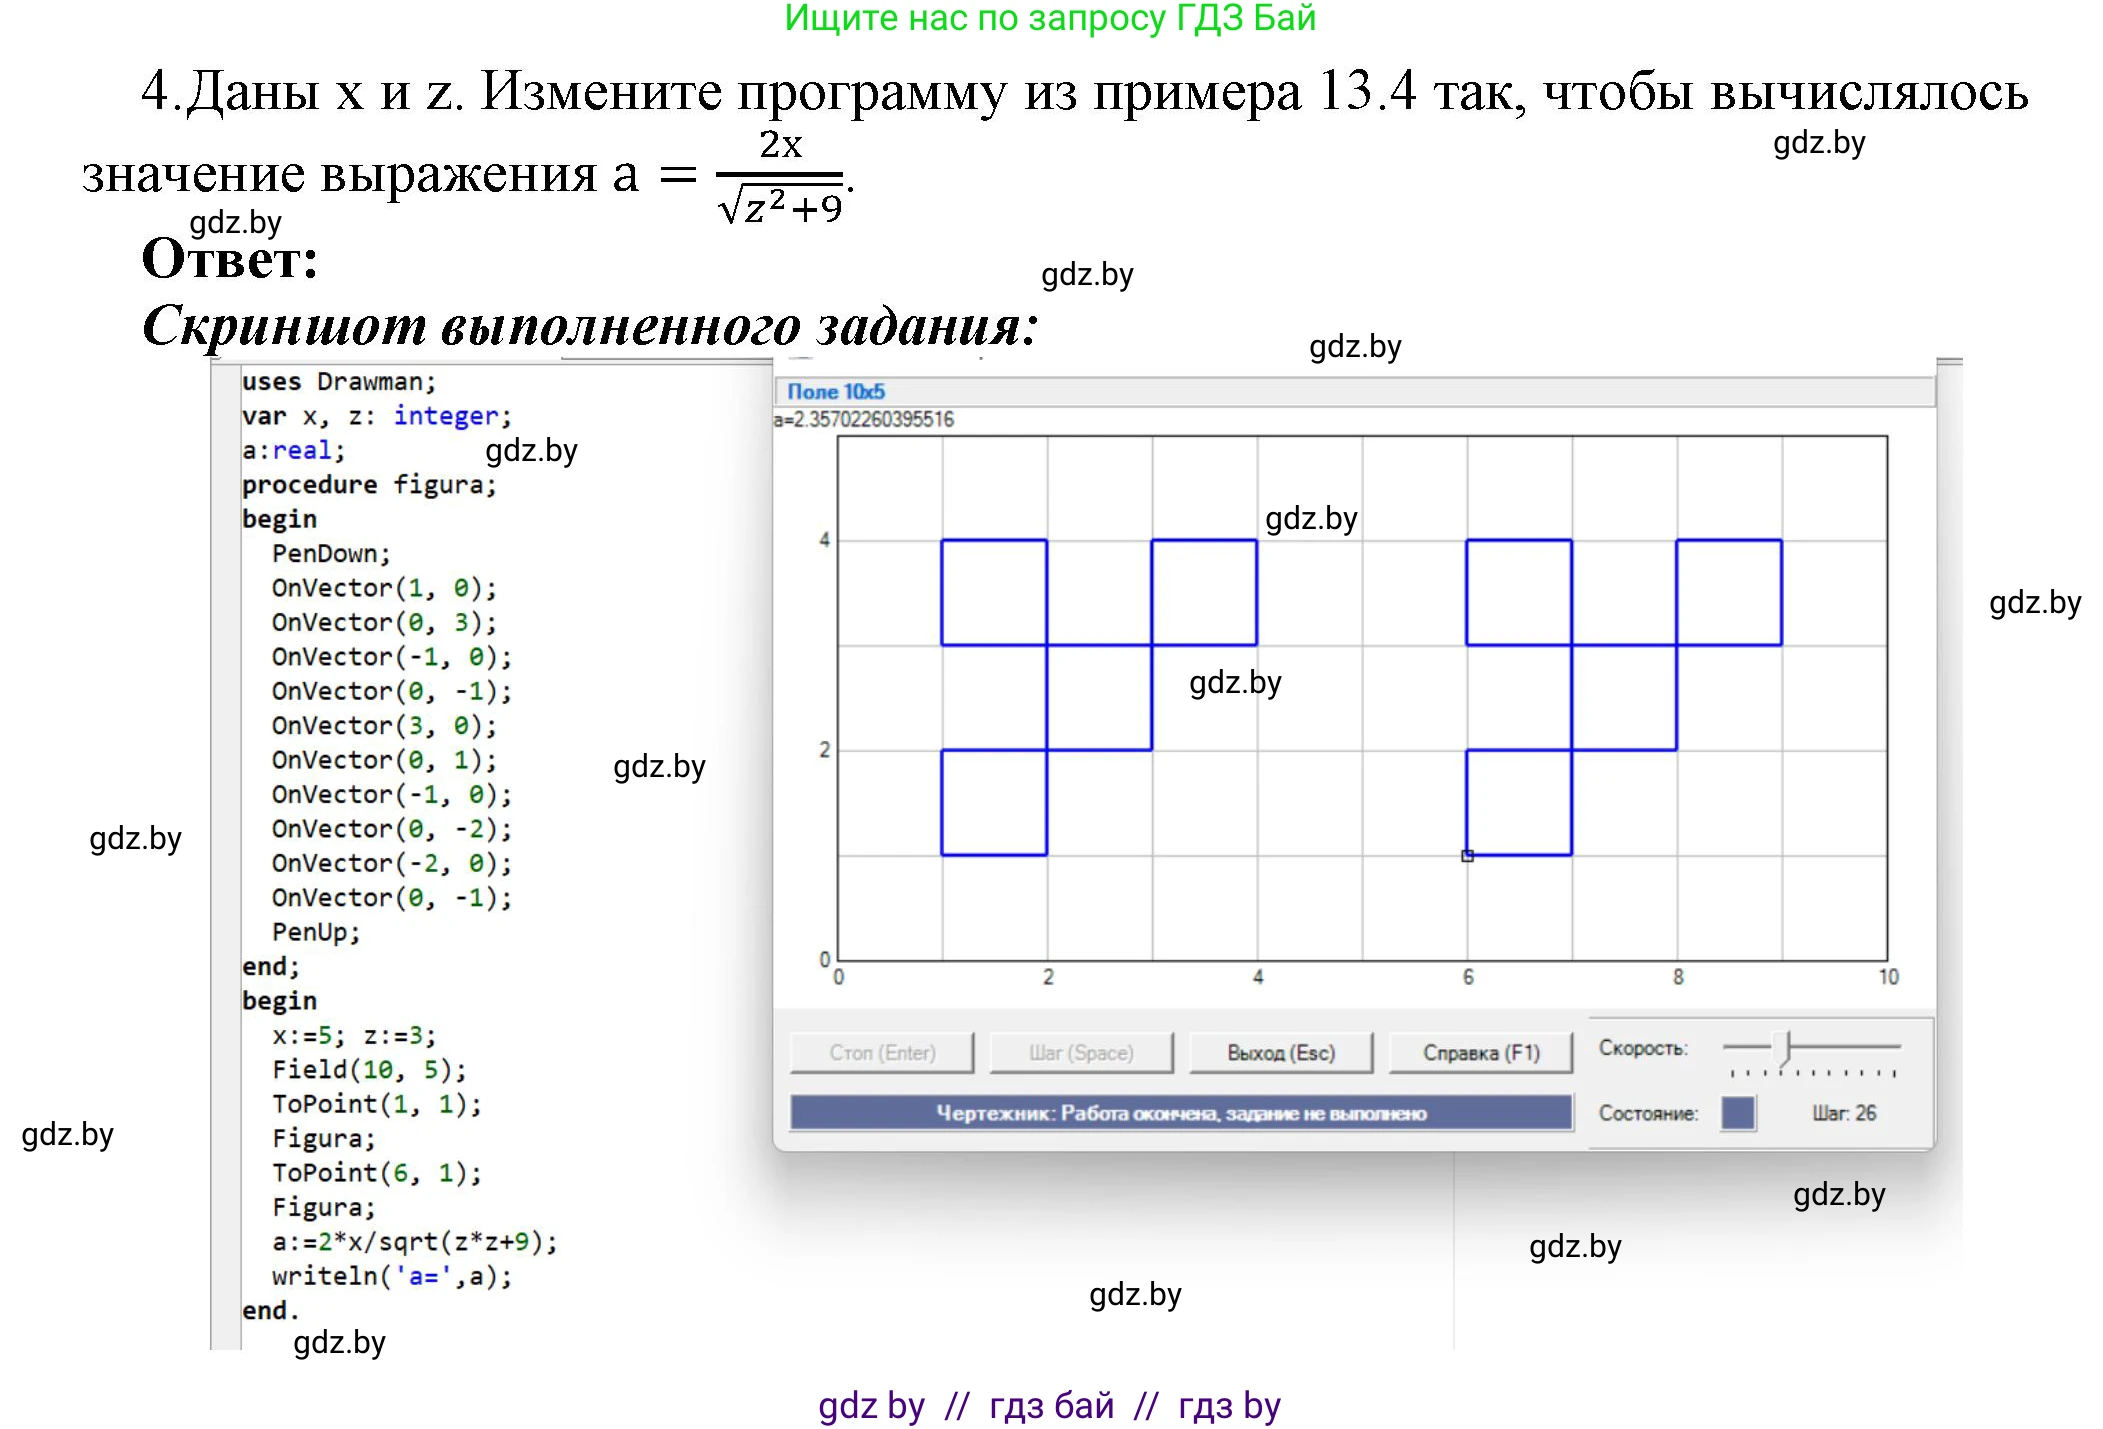Click the 'PenDown;' code line
Screen dimensions: 2103x1429
[x=330, y=554]
